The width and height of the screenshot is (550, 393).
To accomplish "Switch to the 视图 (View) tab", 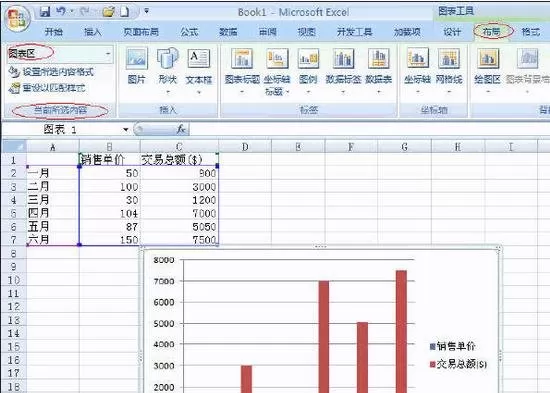I will [307, 32].
